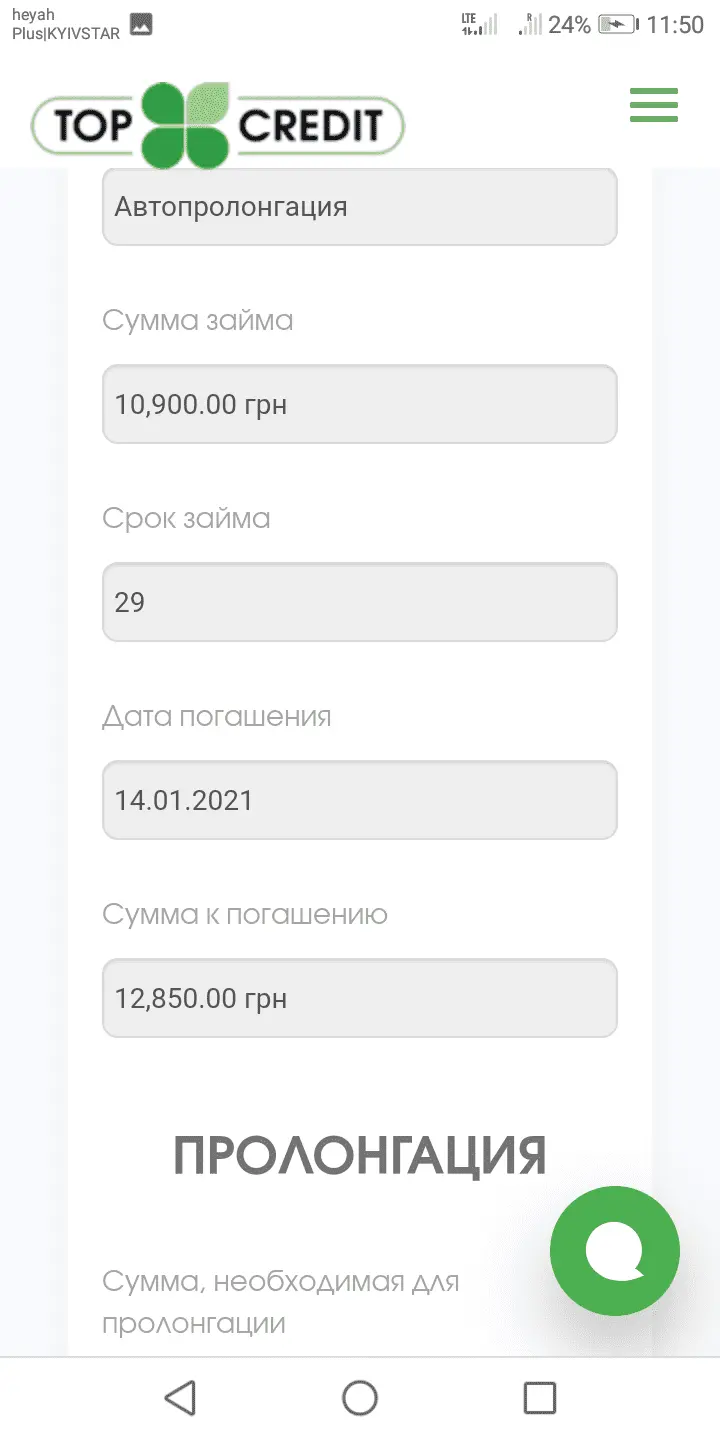
Task: Tap the battery charging icon
Action: tap(617, 25)
